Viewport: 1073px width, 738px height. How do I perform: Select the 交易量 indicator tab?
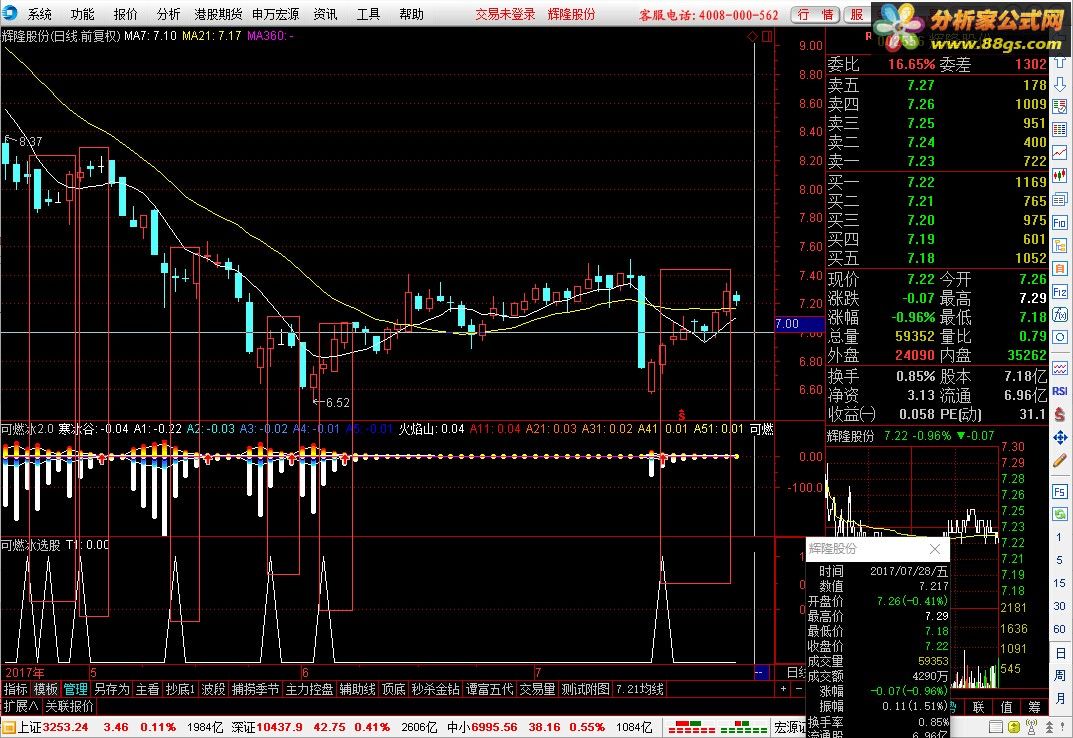537,689
